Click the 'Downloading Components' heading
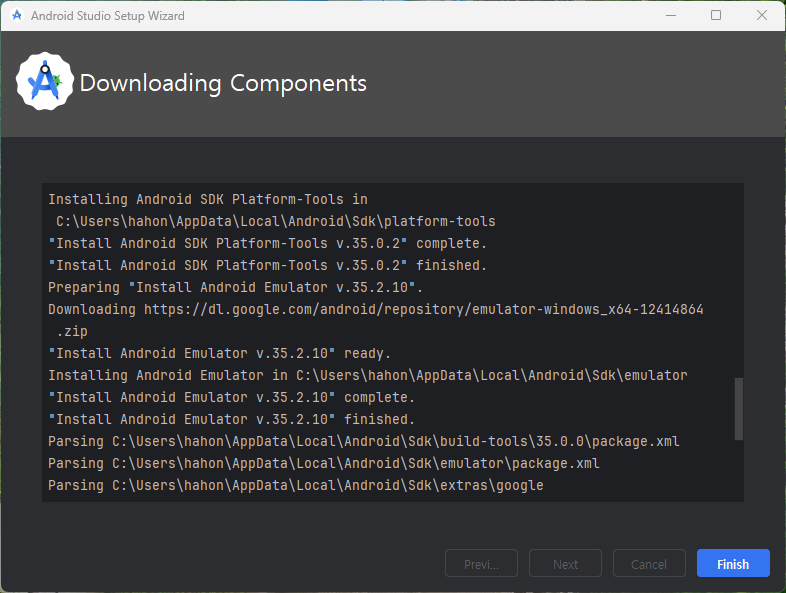786x593 pixels. 223,83
